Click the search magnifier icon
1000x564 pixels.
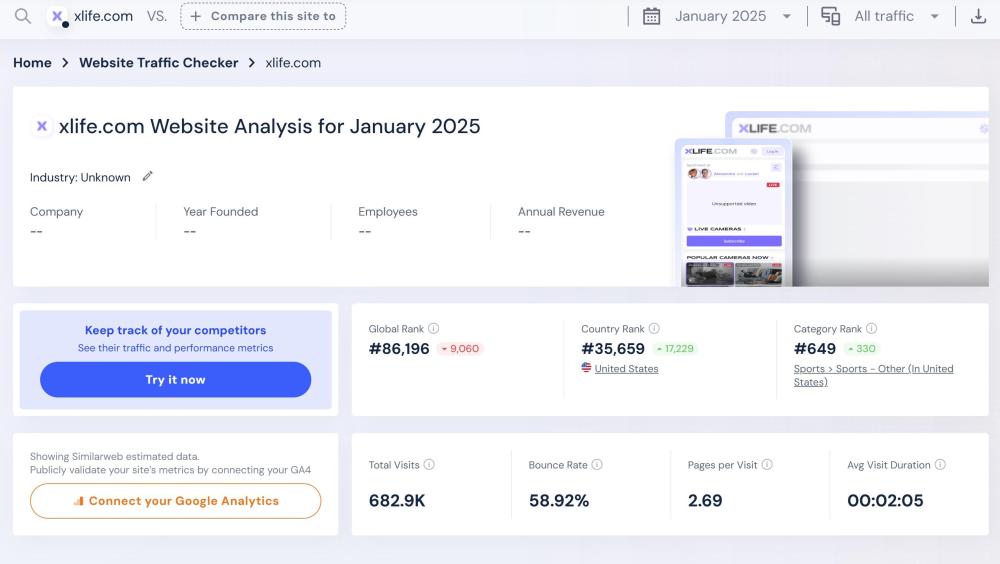coord(22,16)
